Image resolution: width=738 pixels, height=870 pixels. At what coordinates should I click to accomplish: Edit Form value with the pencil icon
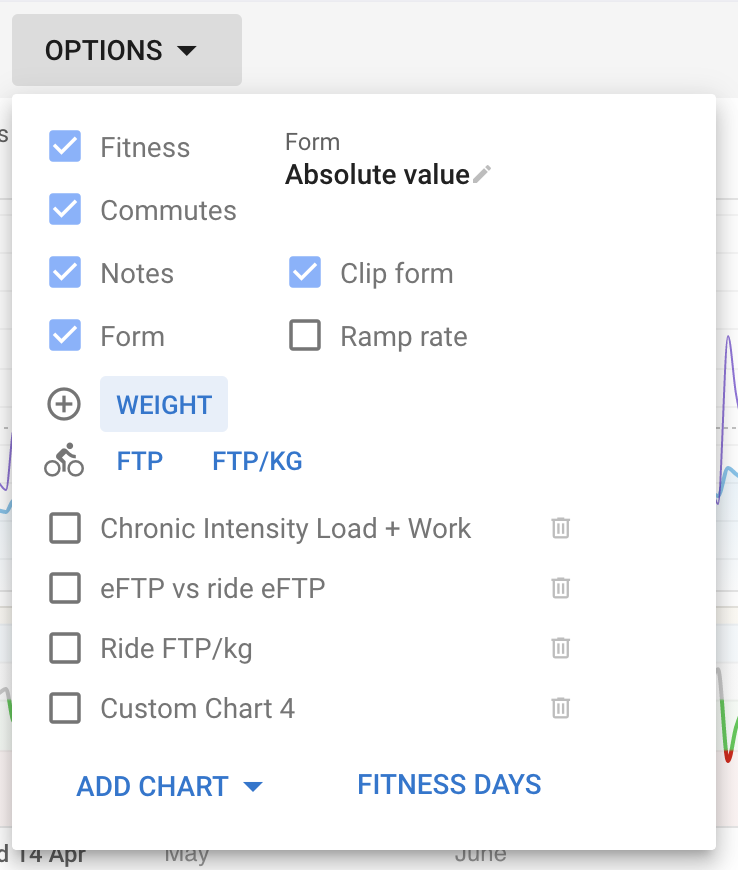pyautogui.click(x=482, y=174)
